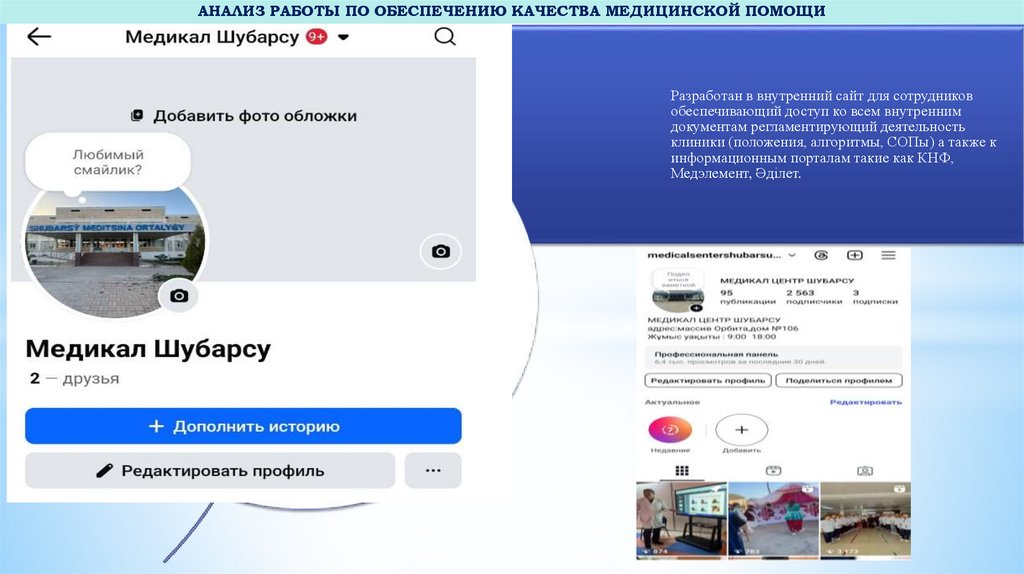Open the first post thumbnail with screen
The image size is (1024, 574).
(x=682, y=520)
